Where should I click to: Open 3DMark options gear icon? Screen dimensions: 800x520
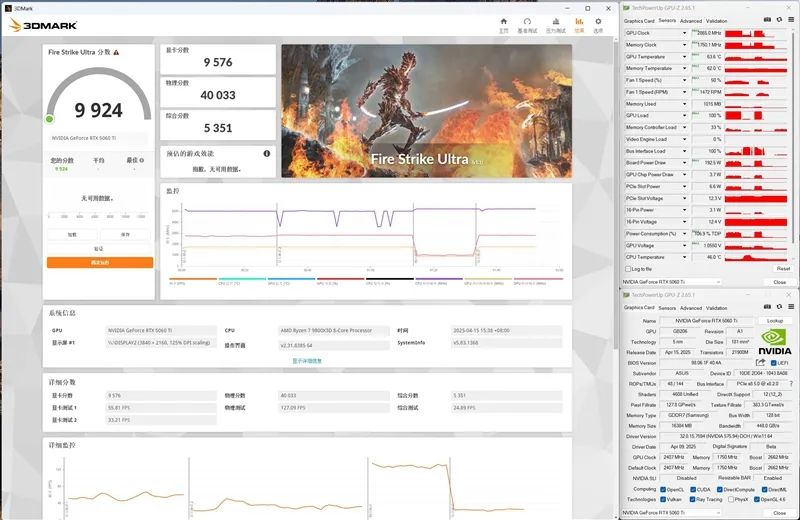coord(598,21)
